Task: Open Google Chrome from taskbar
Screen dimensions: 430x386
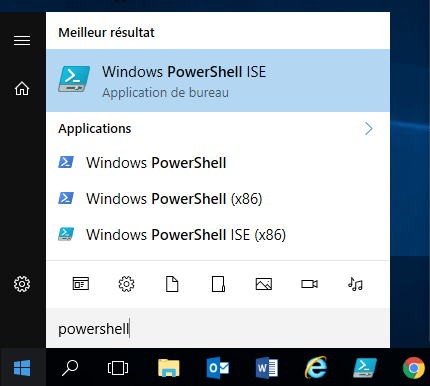Action: pyautogui.click(x=414, y=368)
